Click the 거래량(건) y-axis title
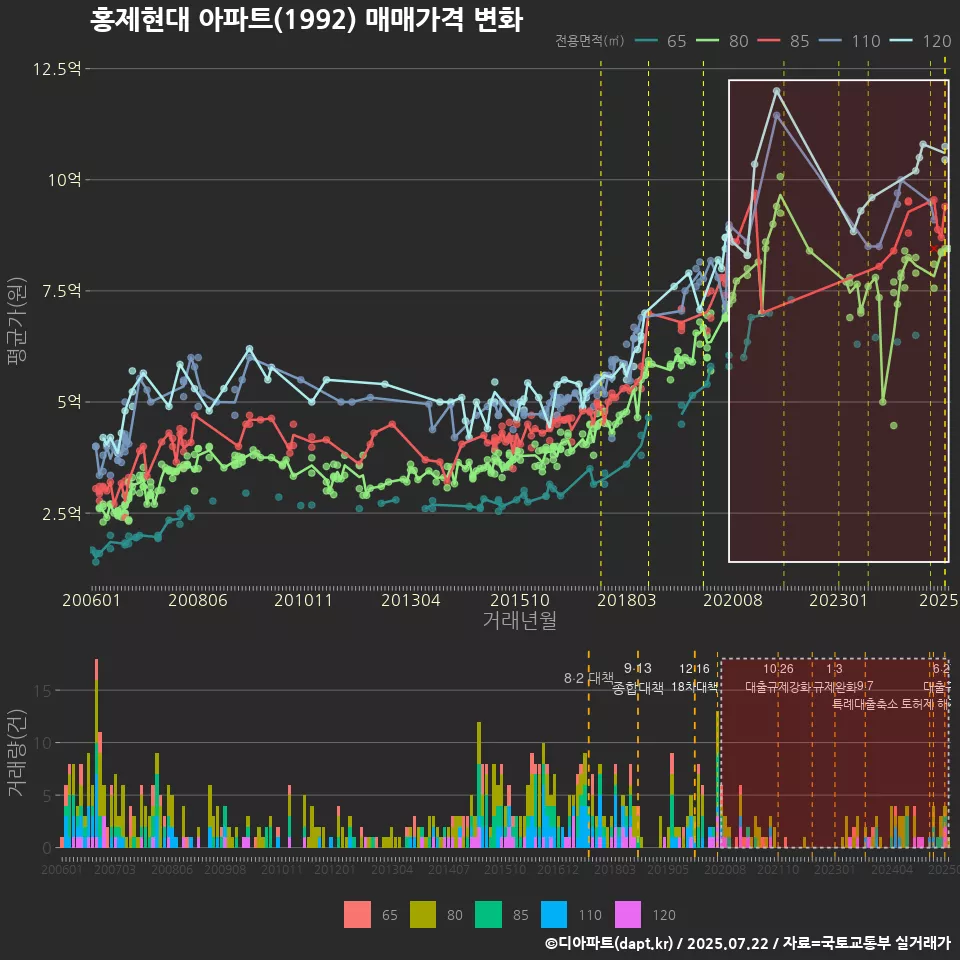Screen dimensions: 960x960 [x=16, y=753]
